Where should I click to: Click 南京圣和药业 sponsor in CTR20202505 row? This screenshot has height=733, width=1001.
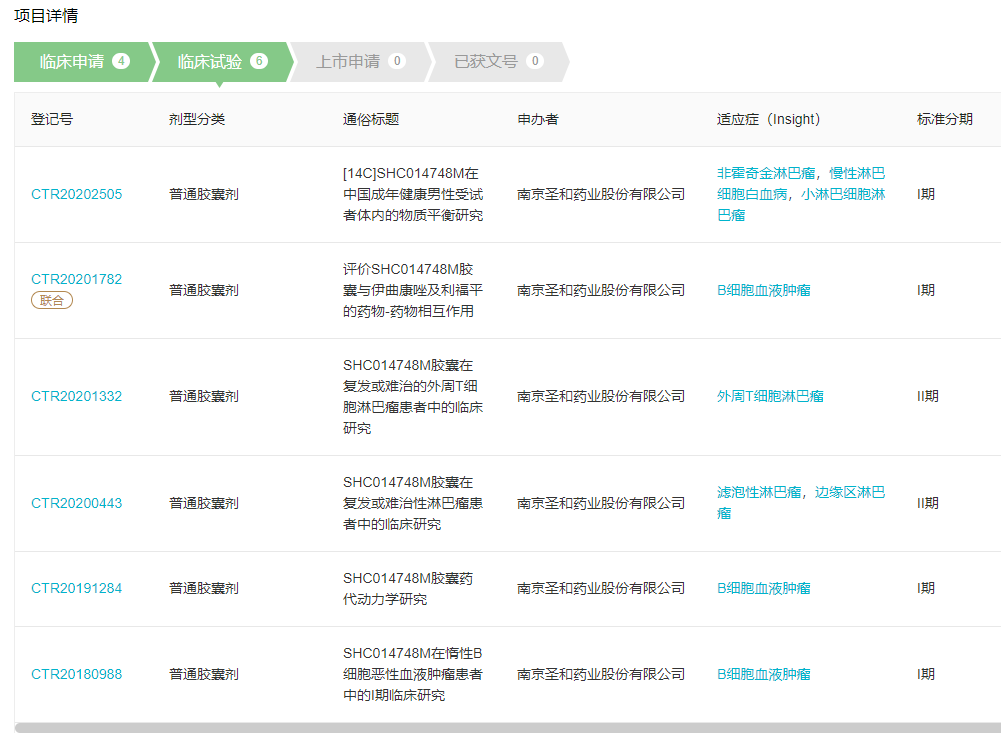click(x=601, y=194)
